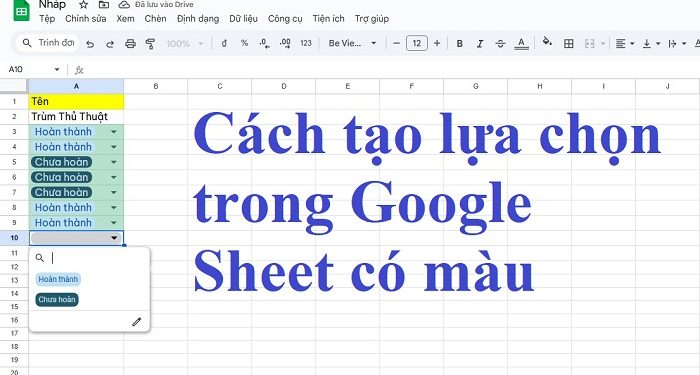700x375 pixels.
Task: Format as currency (đ)
Action: pos(224,43)
